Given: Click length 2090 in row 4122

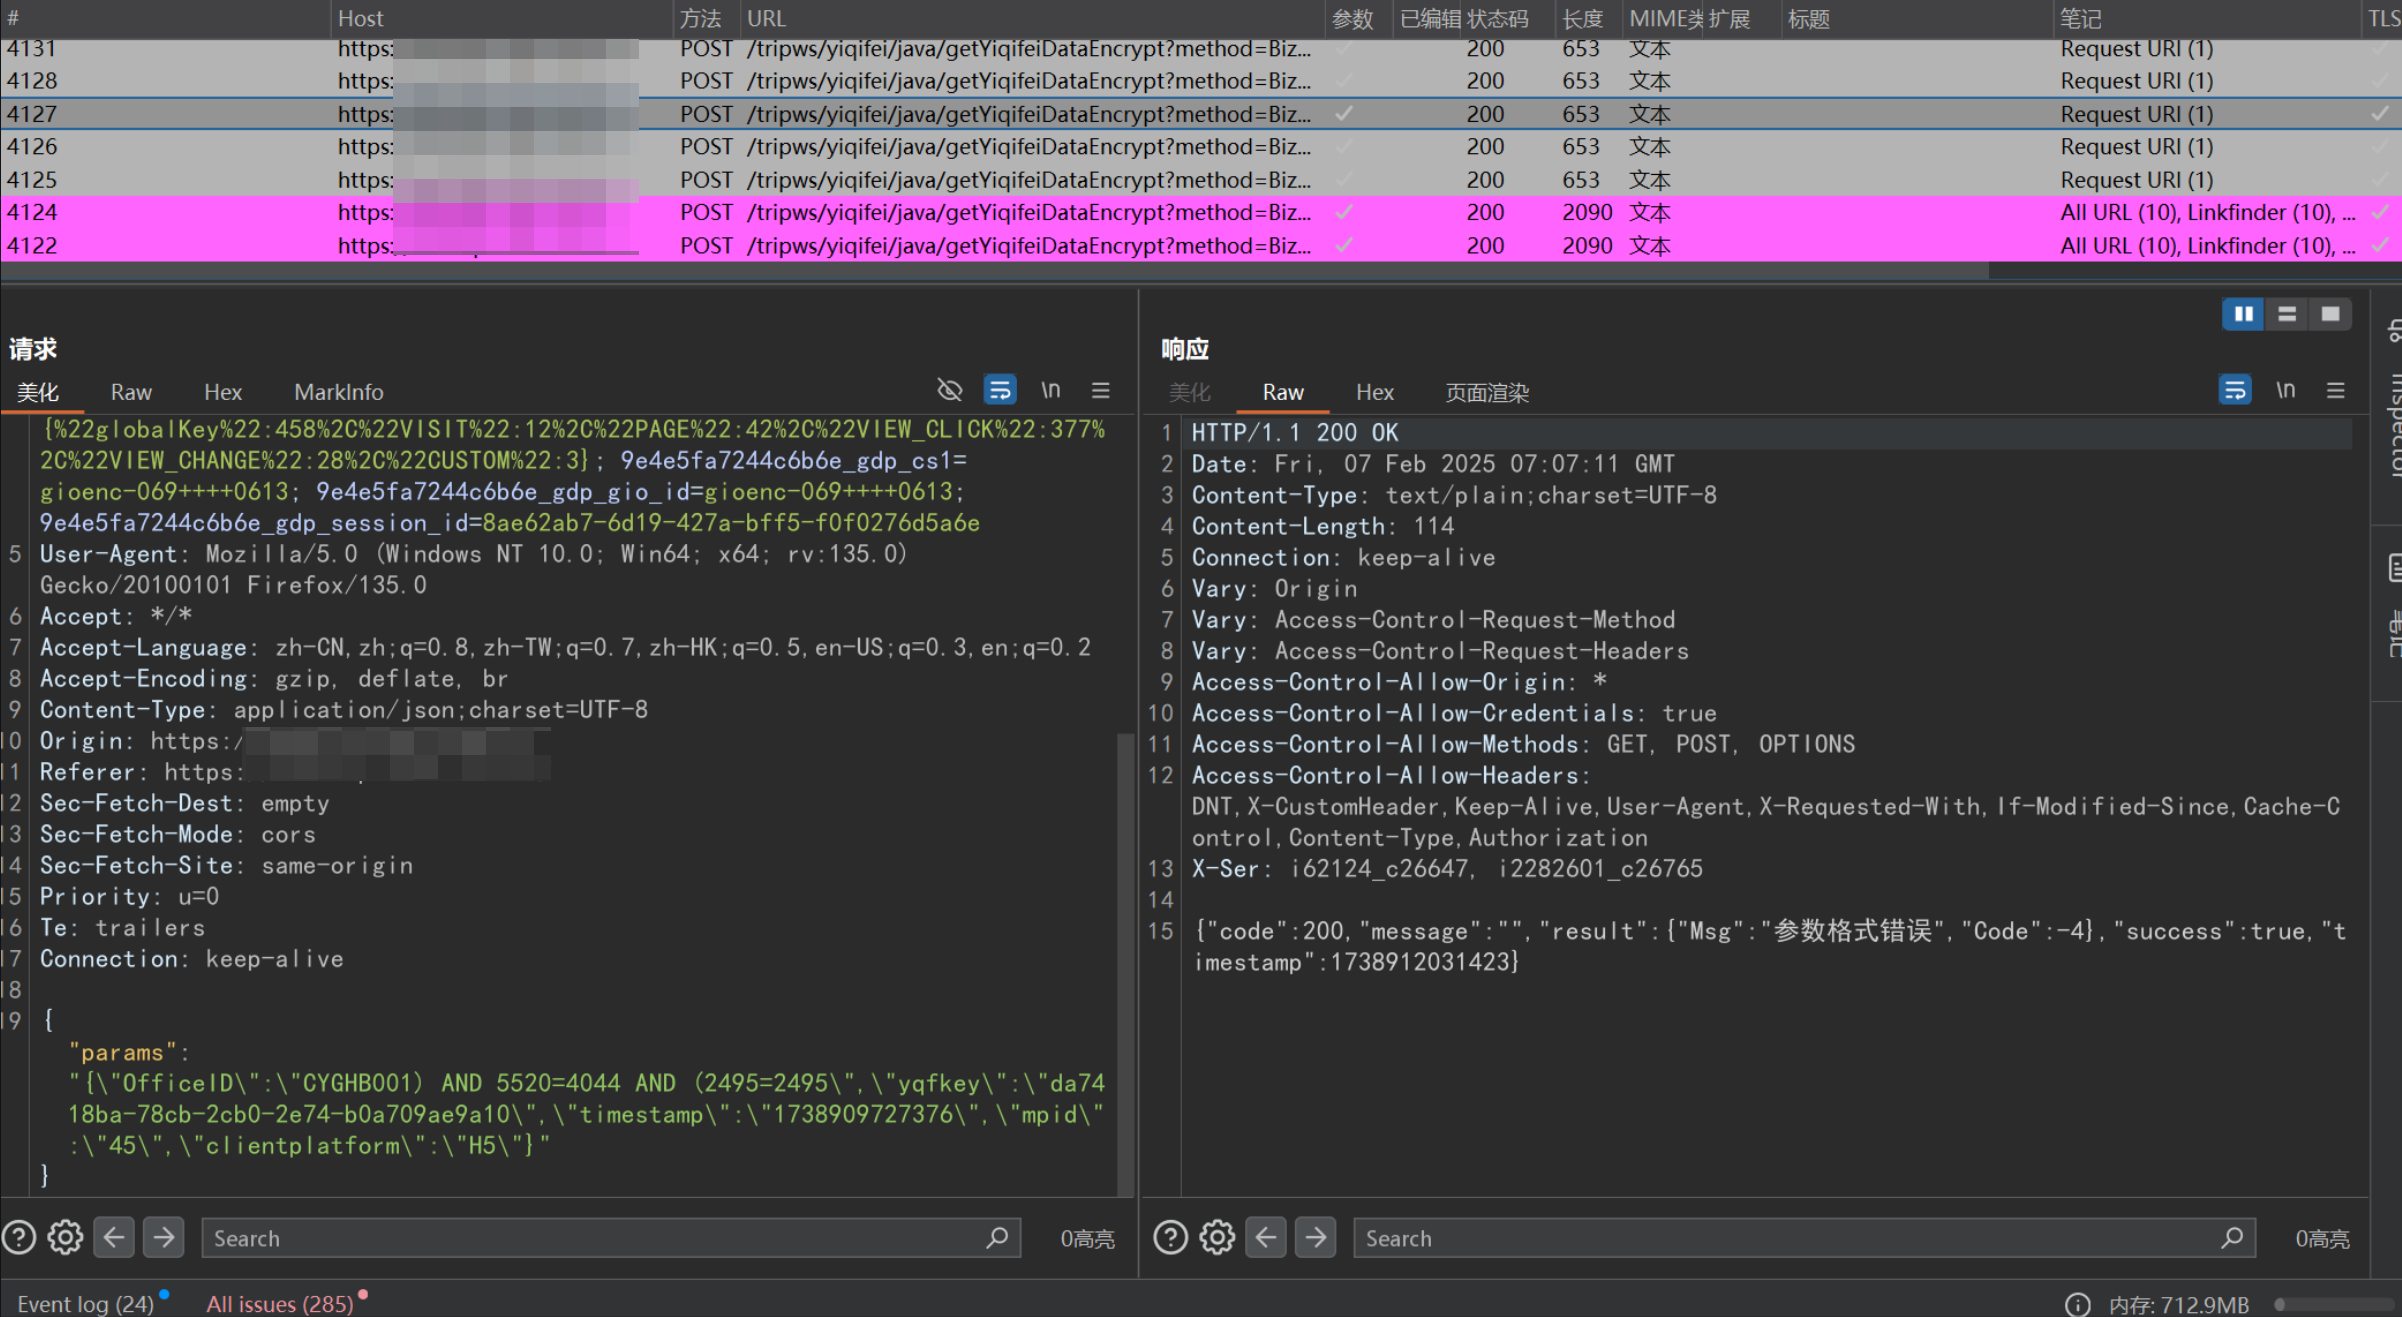Looking at the screenshot, I should [x=1587, y=246].
